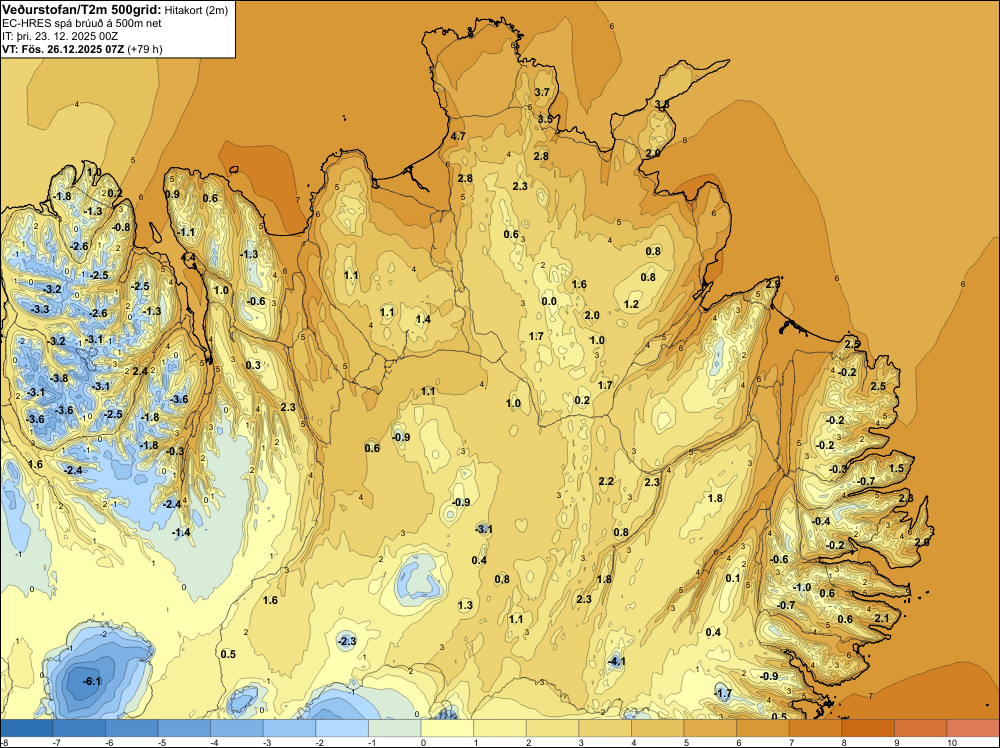
Task: Click the 'Hitakort (2m)' label in header
Action: point(196,10)
